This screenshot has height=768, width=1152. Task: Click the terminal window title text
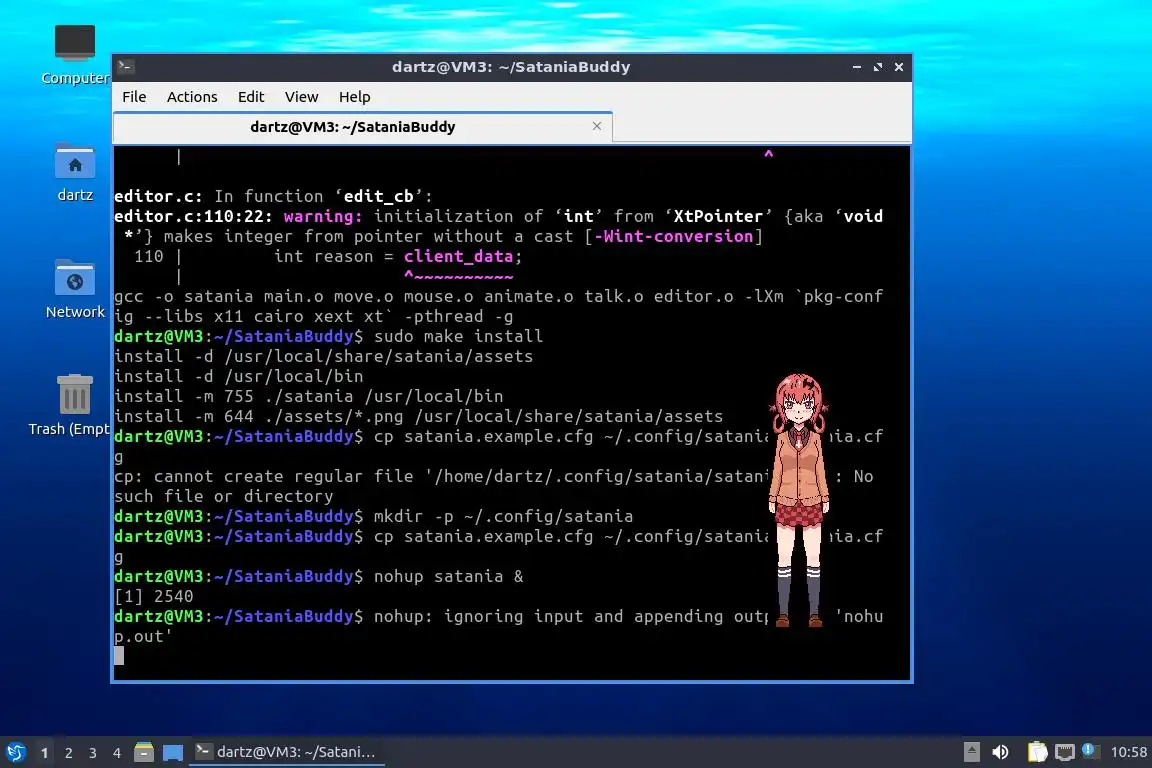[x=511, y=67]
